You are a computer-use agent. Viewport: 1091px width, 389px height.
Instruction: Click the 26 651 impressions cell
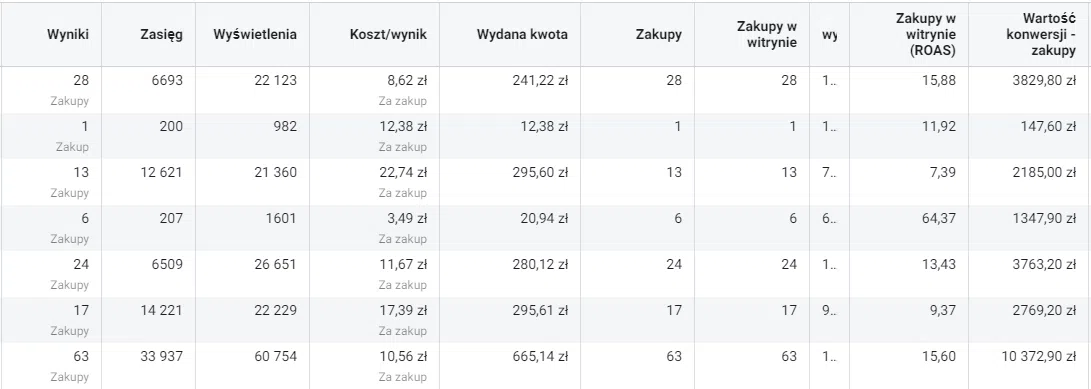pyautogui.click(x=275, y=264)
